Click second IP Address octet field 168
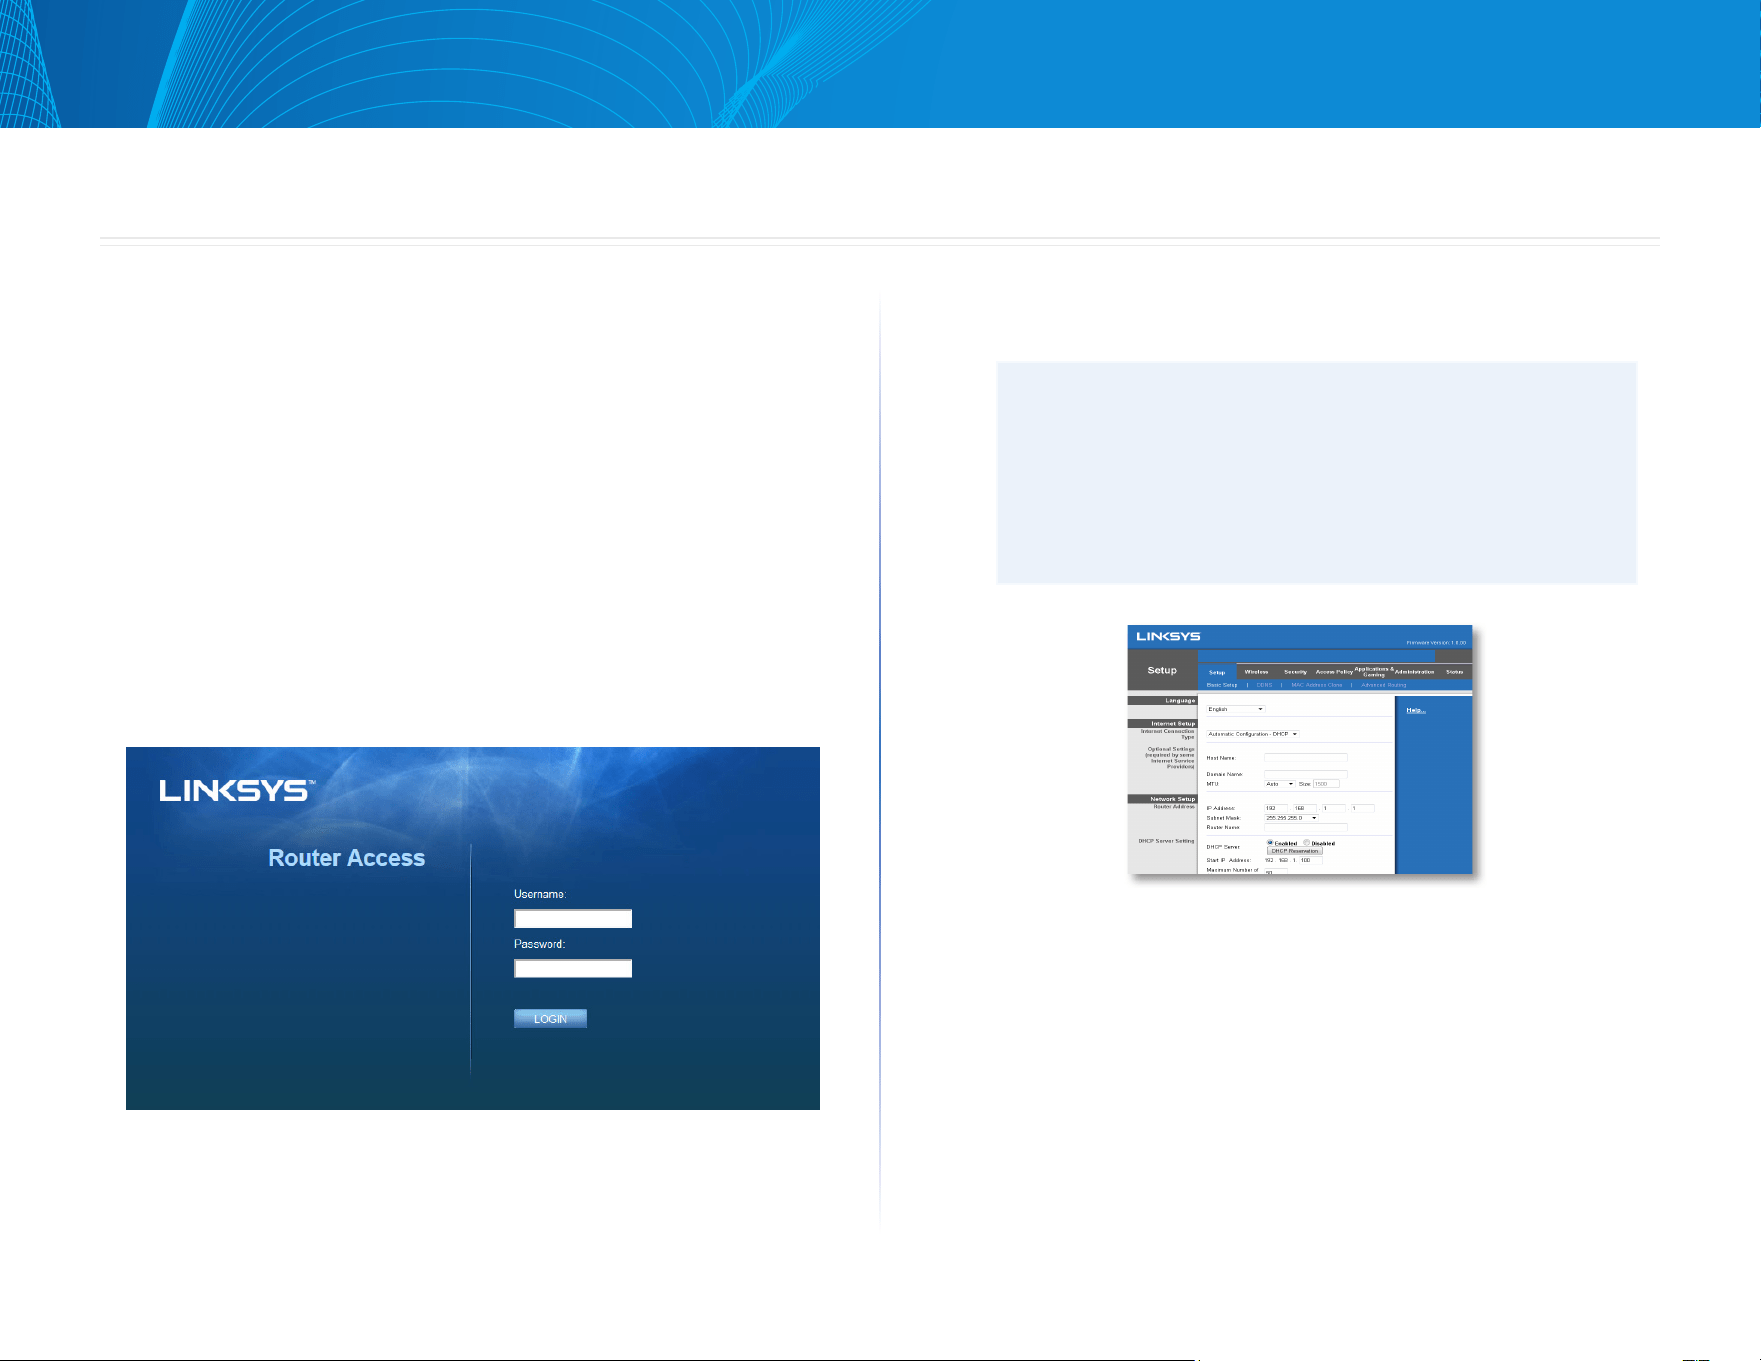The image size is (1761, 1361). 1305,808
